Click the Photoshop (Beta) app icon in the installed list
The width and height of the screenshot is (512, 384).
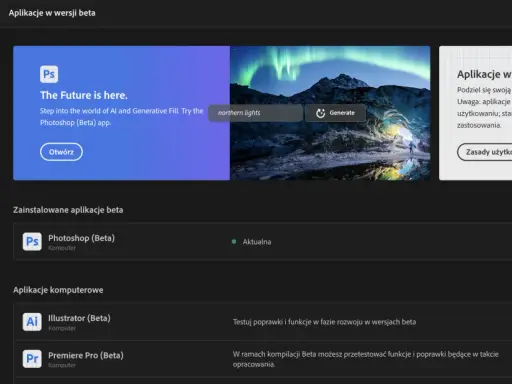click(x=32, y=242)
